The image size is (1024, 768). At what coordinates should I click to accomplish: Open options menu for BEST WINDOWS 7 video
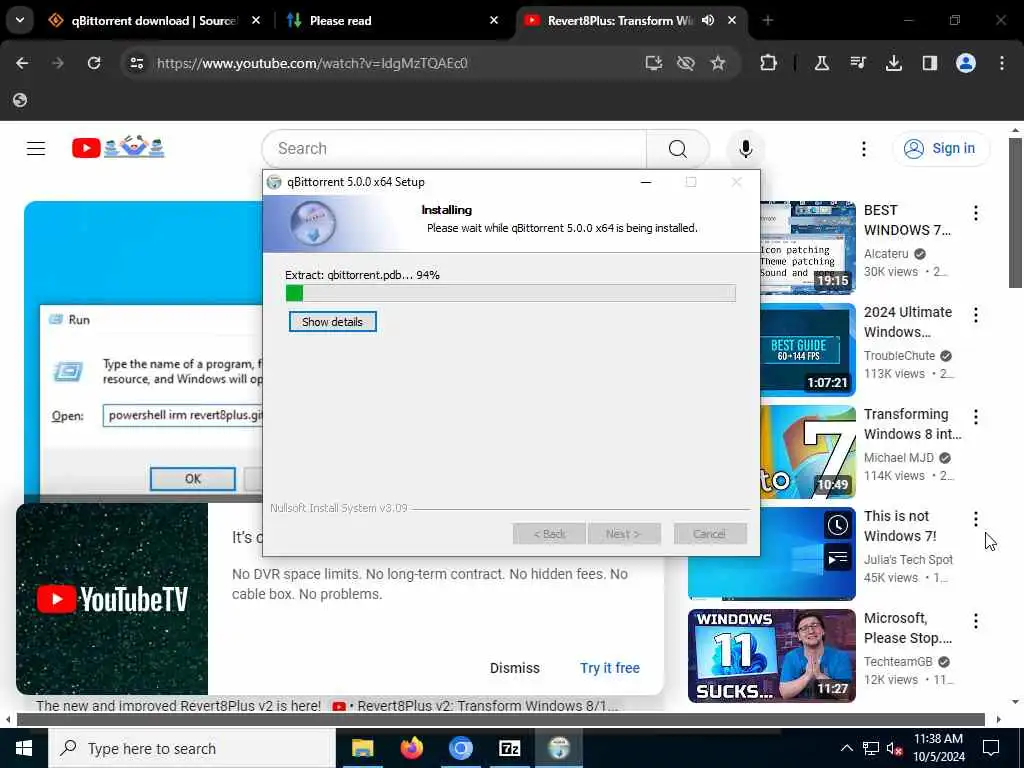point(976,213)
